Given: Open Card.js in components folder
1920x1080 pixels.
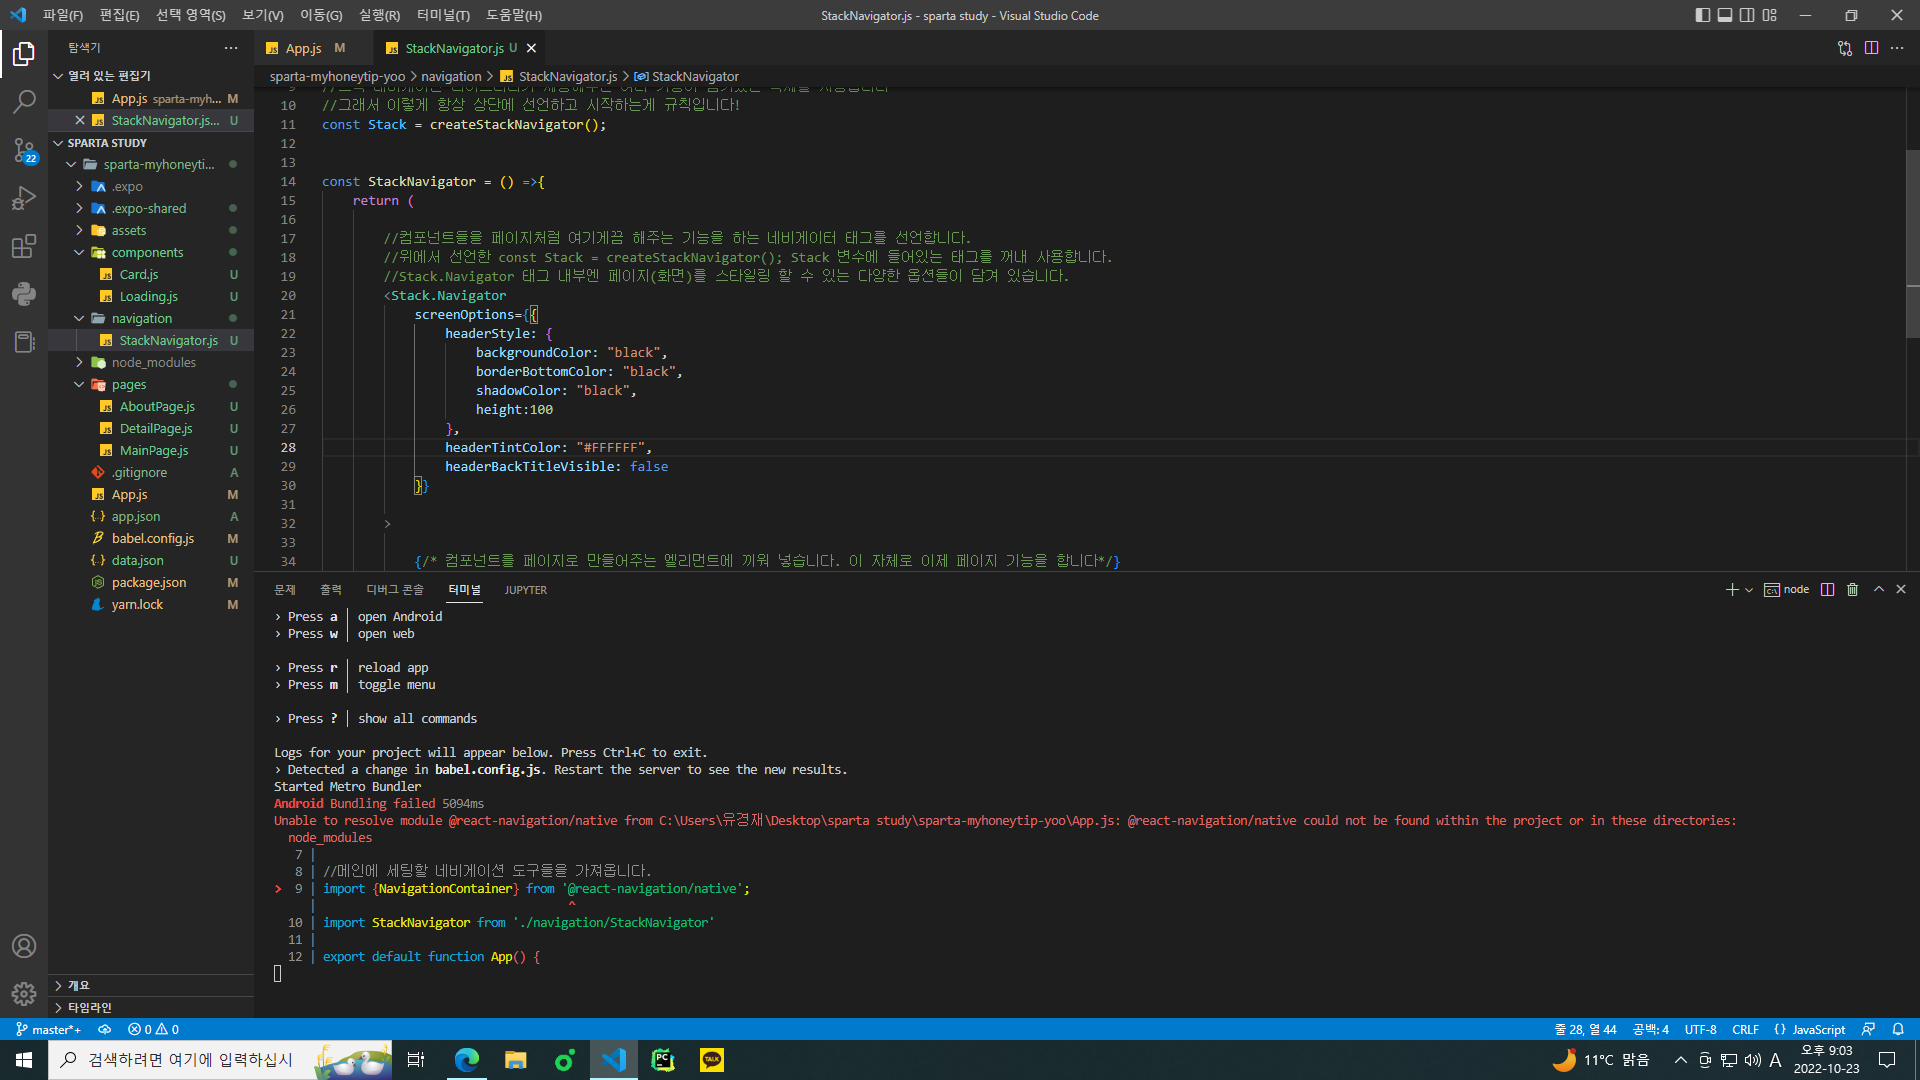Looking at the screenshot, I should pyautogui.click(x=139, y=275).
